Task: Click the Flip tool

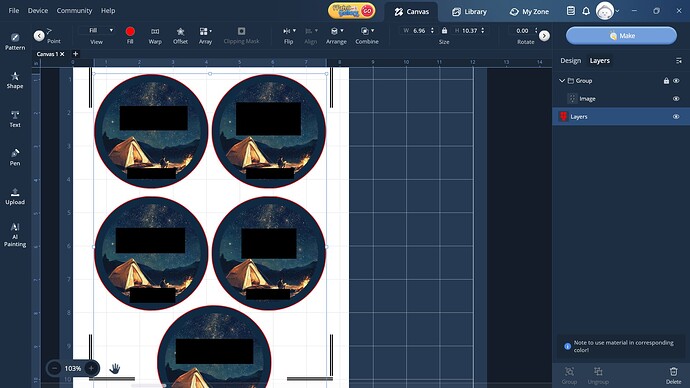Action: pos(288,36)
